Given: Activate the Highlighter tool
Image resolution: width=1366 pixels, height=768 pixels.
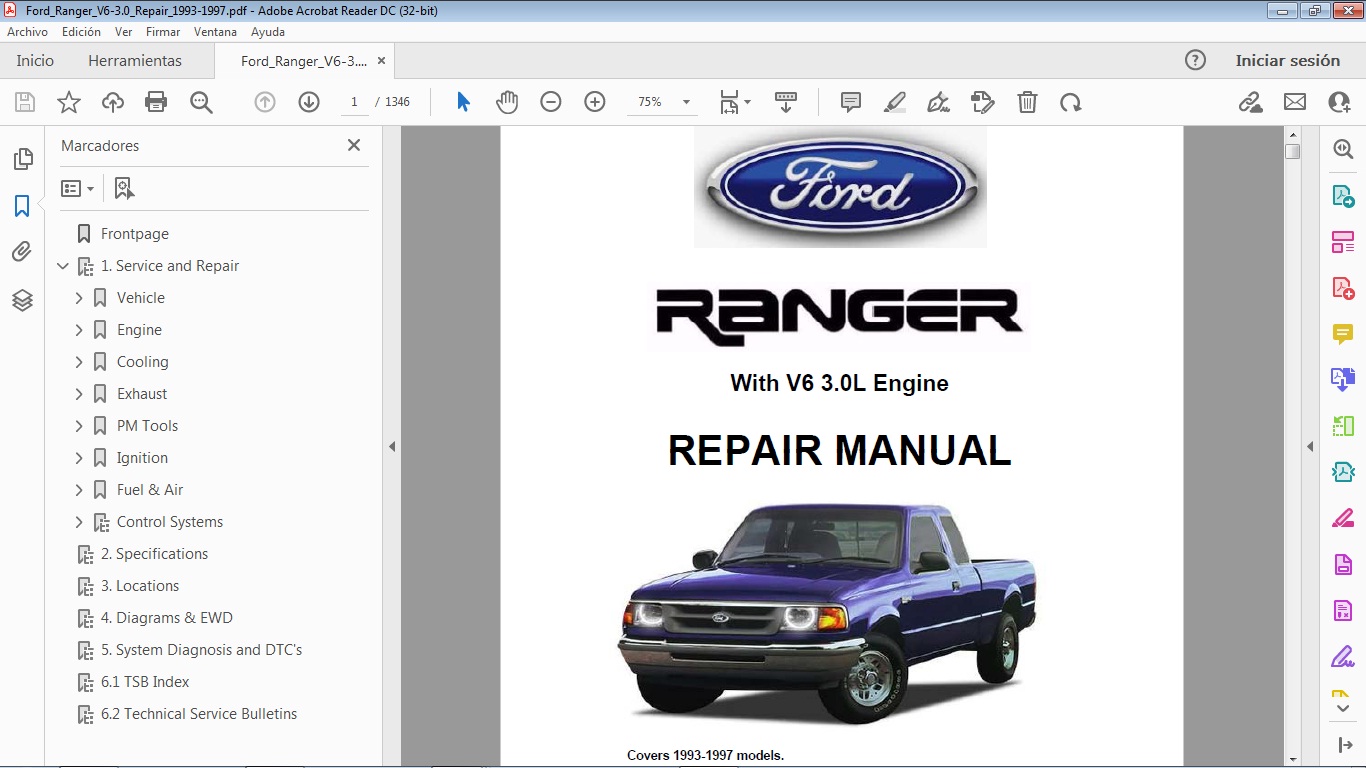Looking at the screenshot, I should pyautogui.click(x=895, y=101).
